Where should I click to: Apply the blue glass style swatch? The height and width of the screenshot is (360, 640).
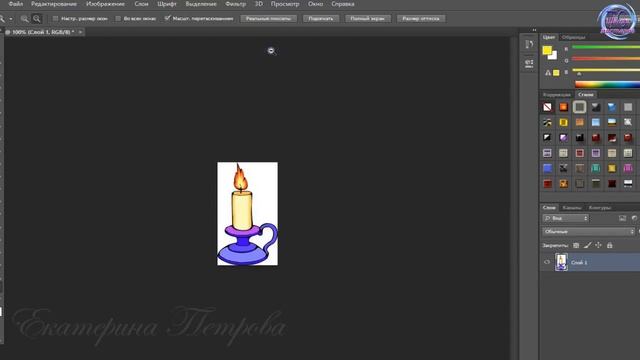click(611, 107)
